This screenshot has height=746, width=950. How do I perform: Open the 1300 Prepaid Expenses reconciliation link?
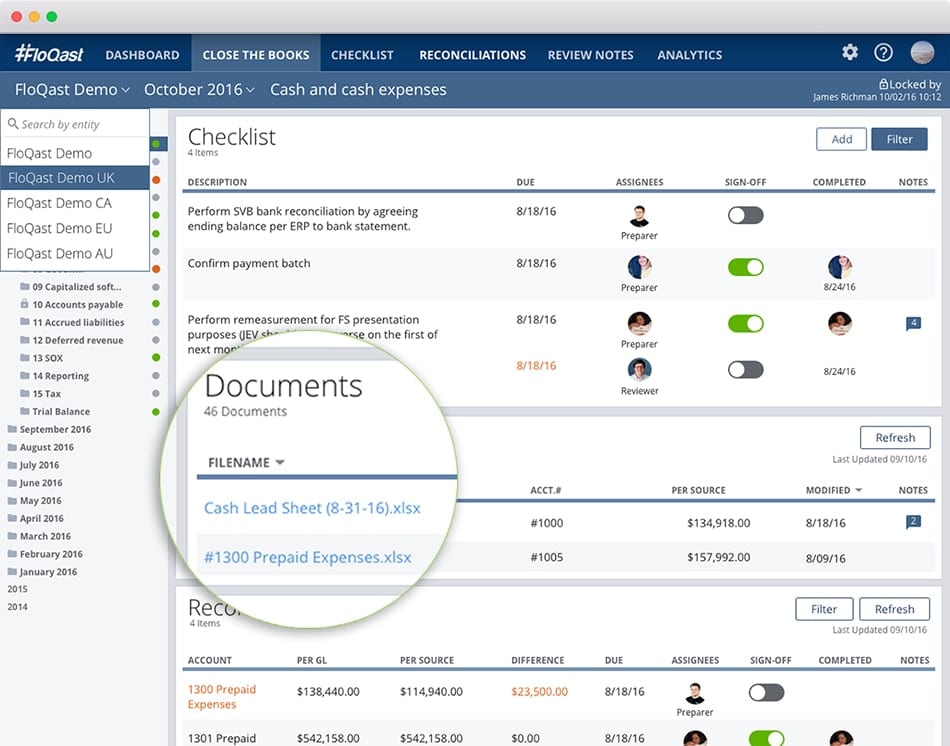point(222,696)
